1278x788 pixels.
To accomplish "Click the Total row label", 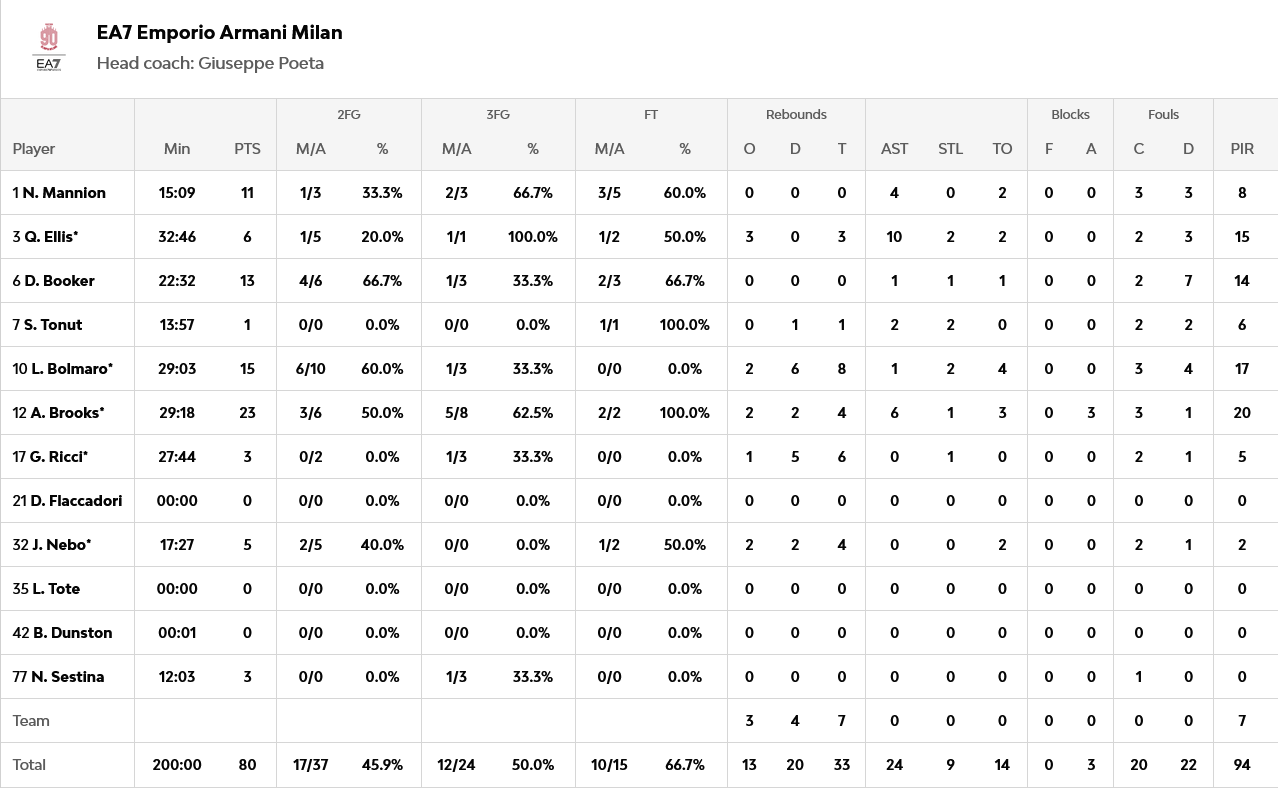I will (29, 765).
